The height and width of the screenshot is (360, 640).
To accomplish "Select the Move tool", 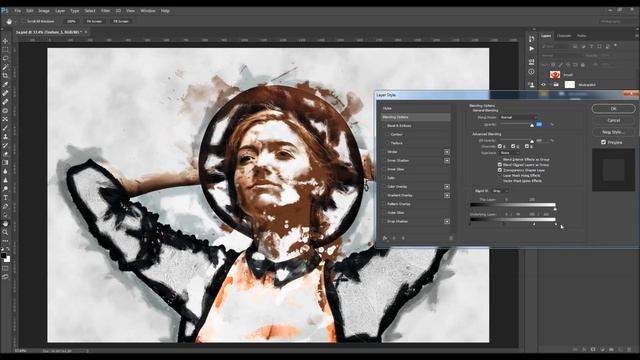I will [5, 41].
